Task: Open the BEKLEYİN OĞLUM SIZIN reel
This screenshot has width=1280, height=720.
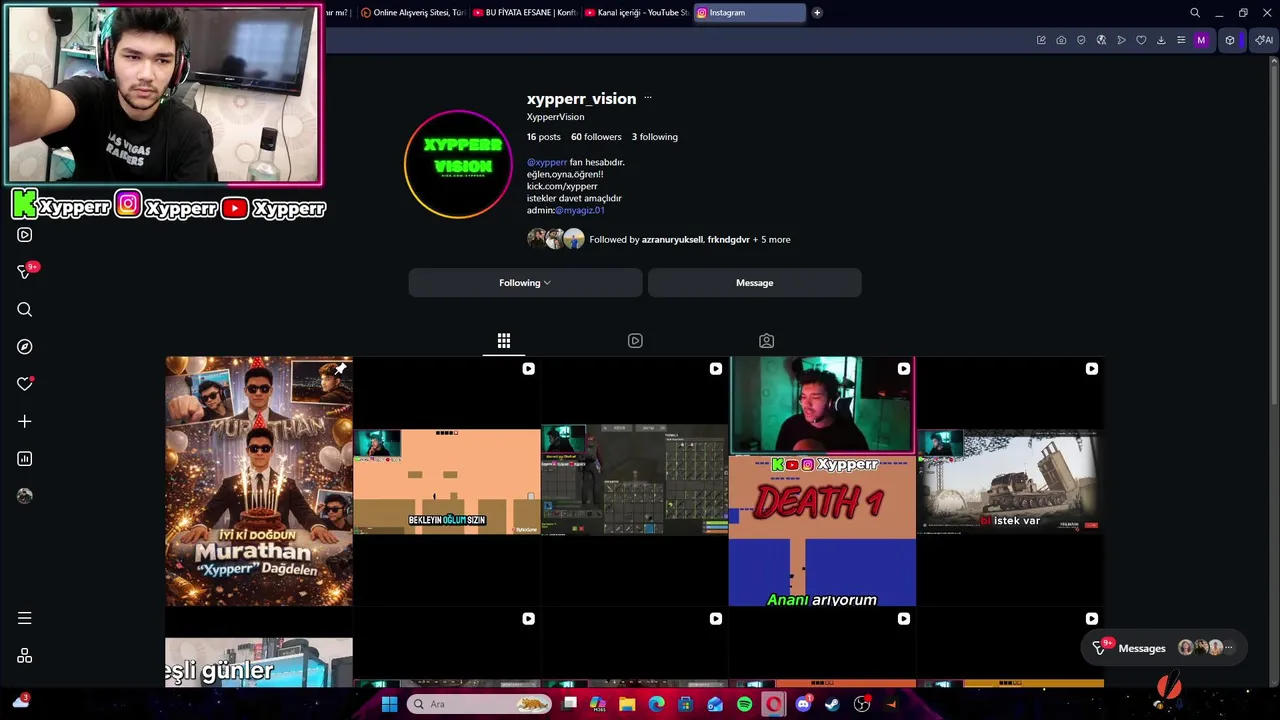Action: [447, 481]
